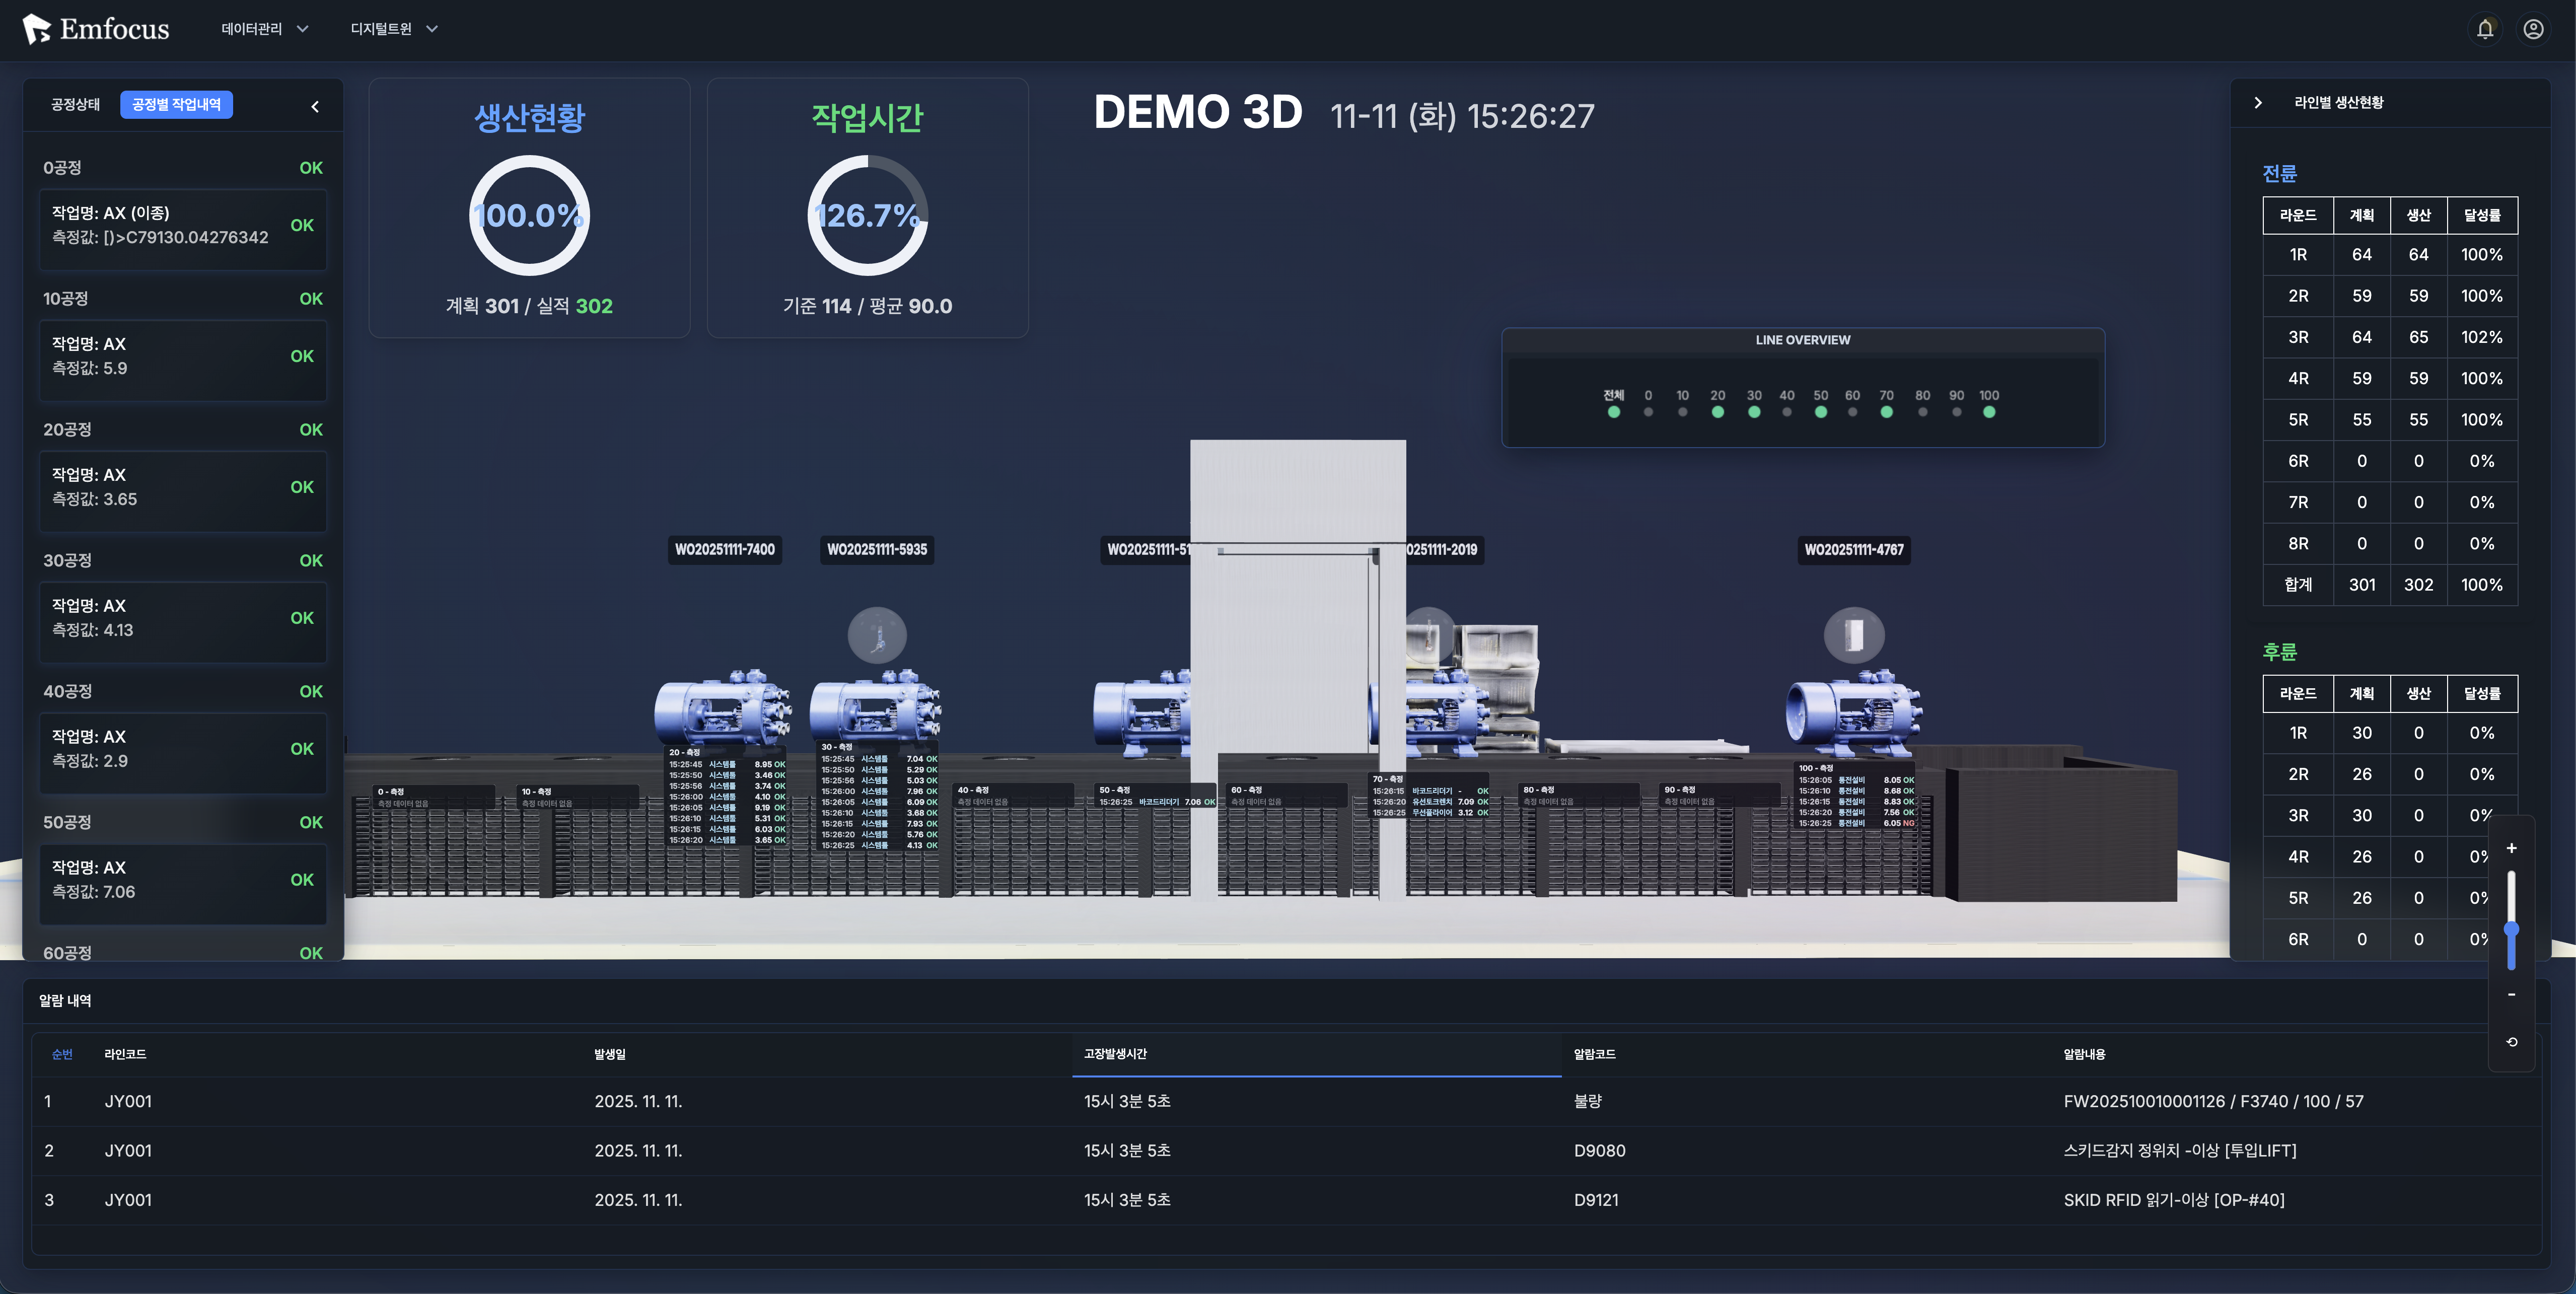Open the notifications bell

[x=2485, y=29]
